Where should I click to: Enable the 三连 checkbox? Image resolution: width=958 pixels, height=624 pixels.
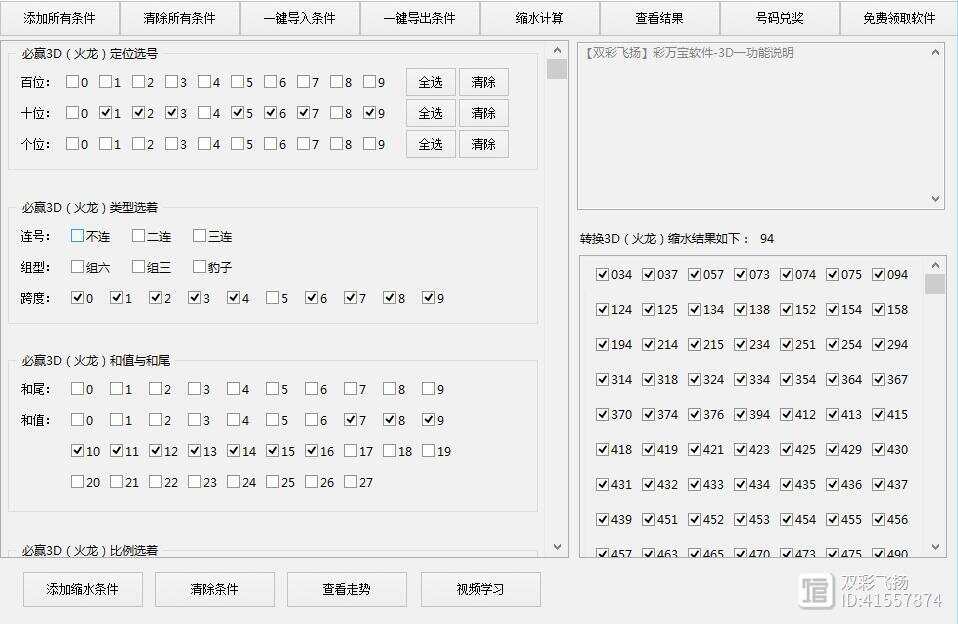[x=199, y=235]
